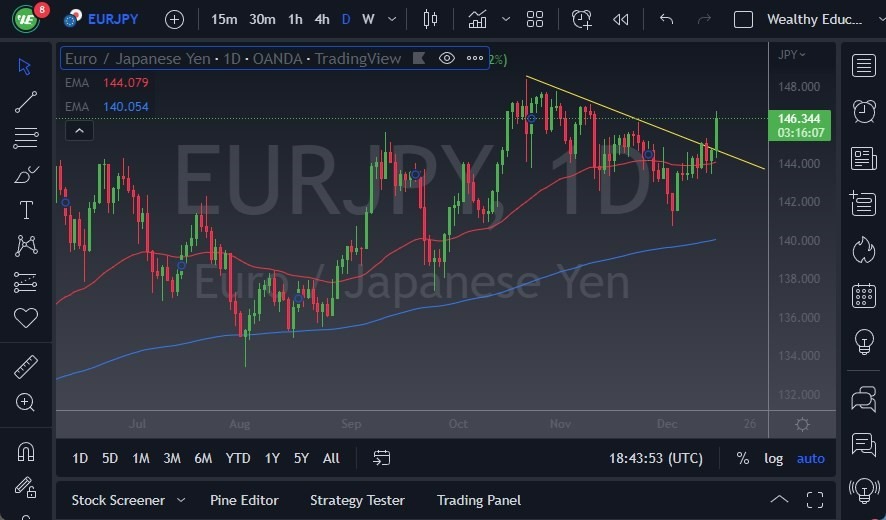
Task: Open the JPY currency dropdown
Action: 791,55
